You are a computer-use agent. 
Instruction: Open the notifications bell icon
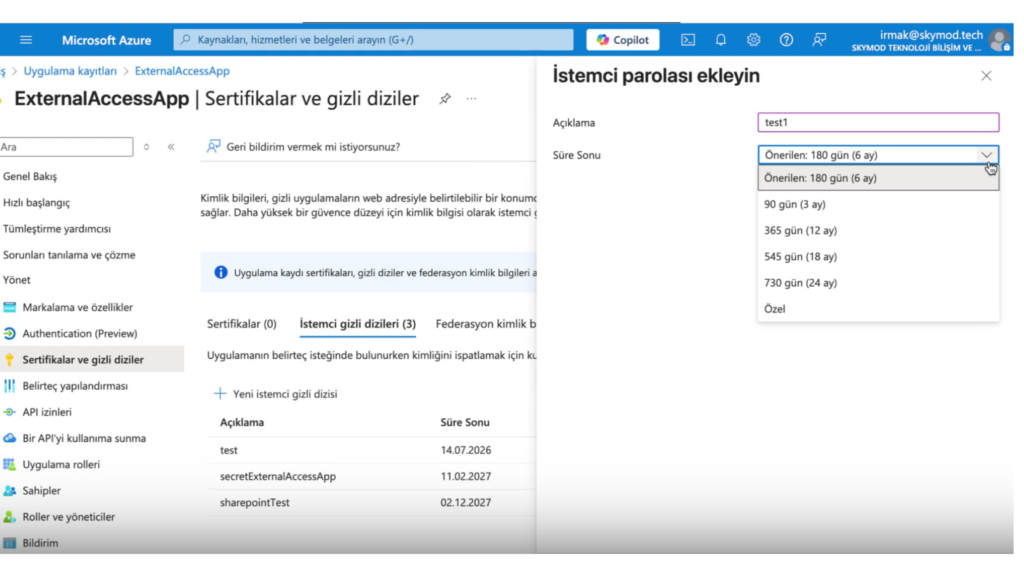[720, 39]
